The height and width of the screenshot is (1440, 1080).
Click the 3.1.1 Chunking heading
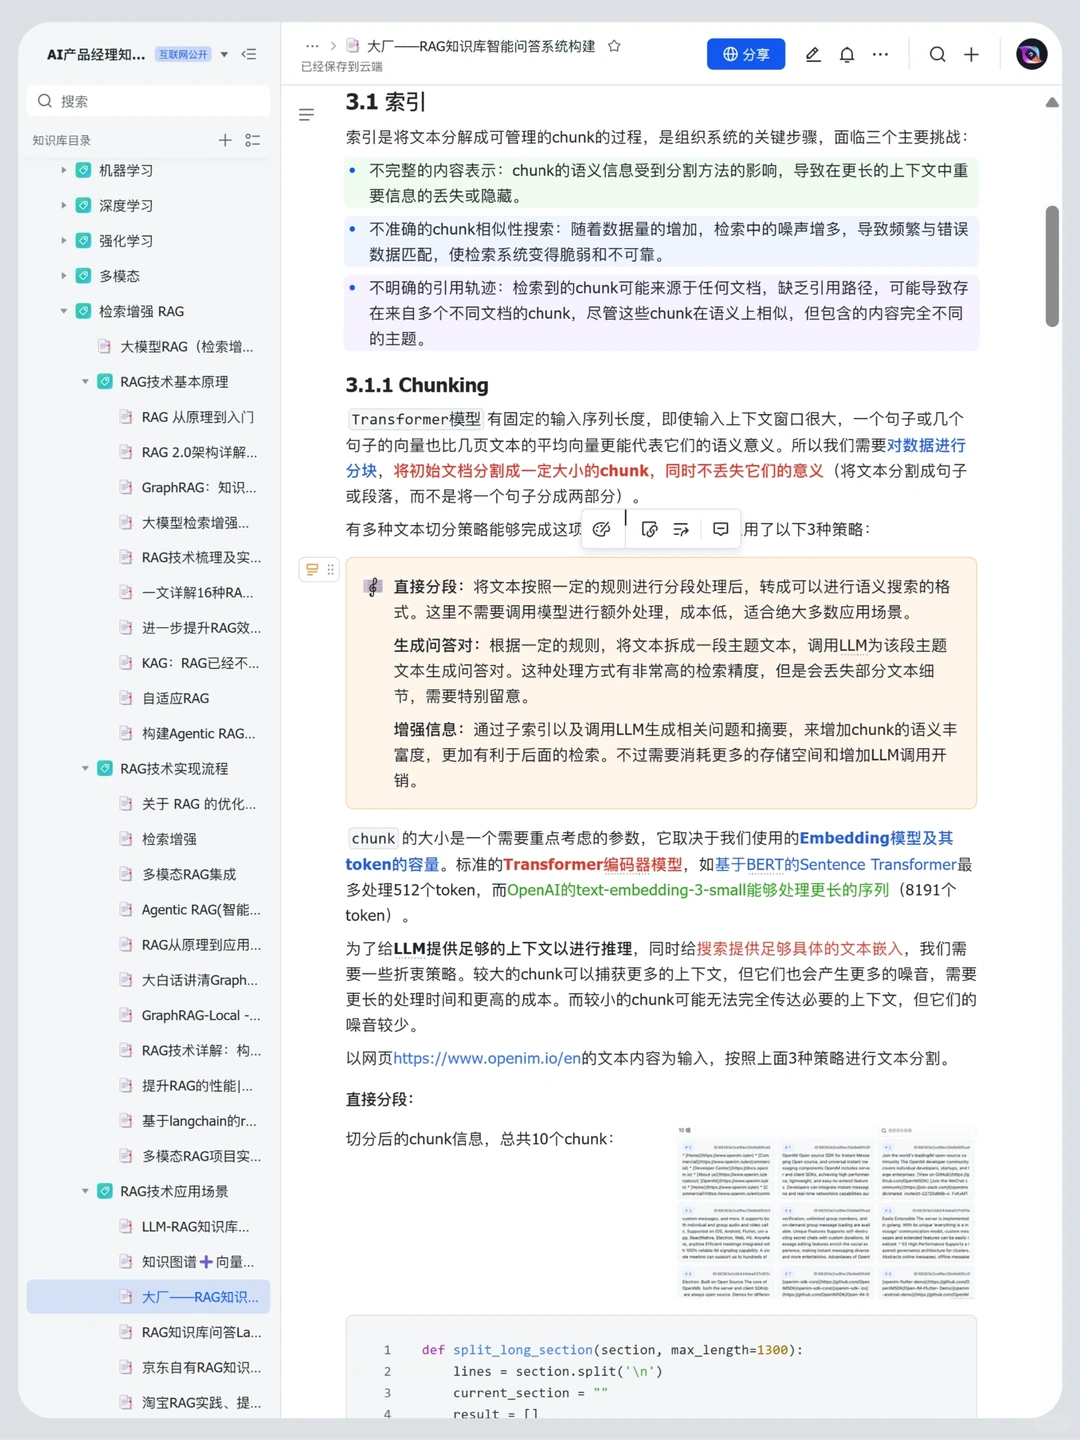point(417,385)
